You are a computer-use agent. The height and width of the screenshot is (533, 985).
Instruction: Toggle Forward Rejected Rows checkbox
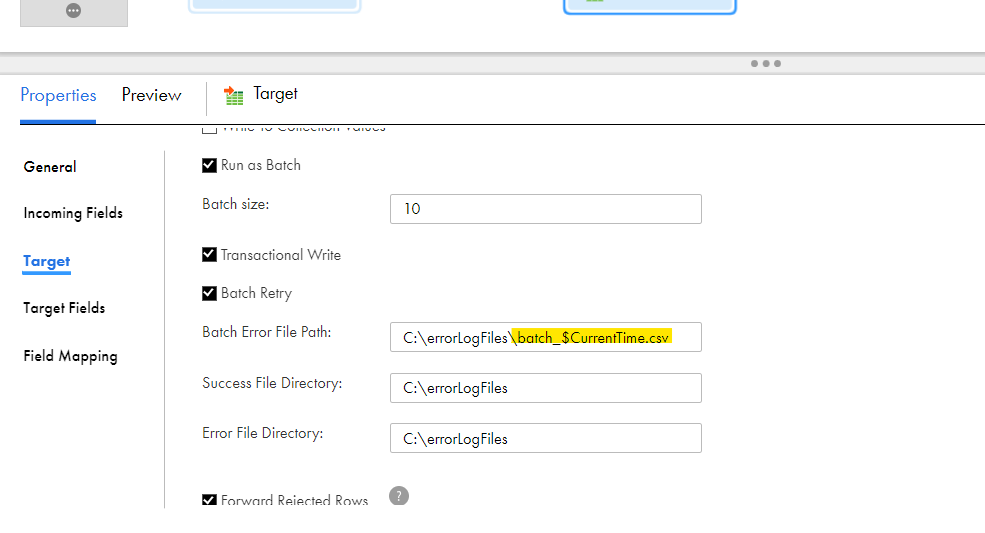coord(209,500)
